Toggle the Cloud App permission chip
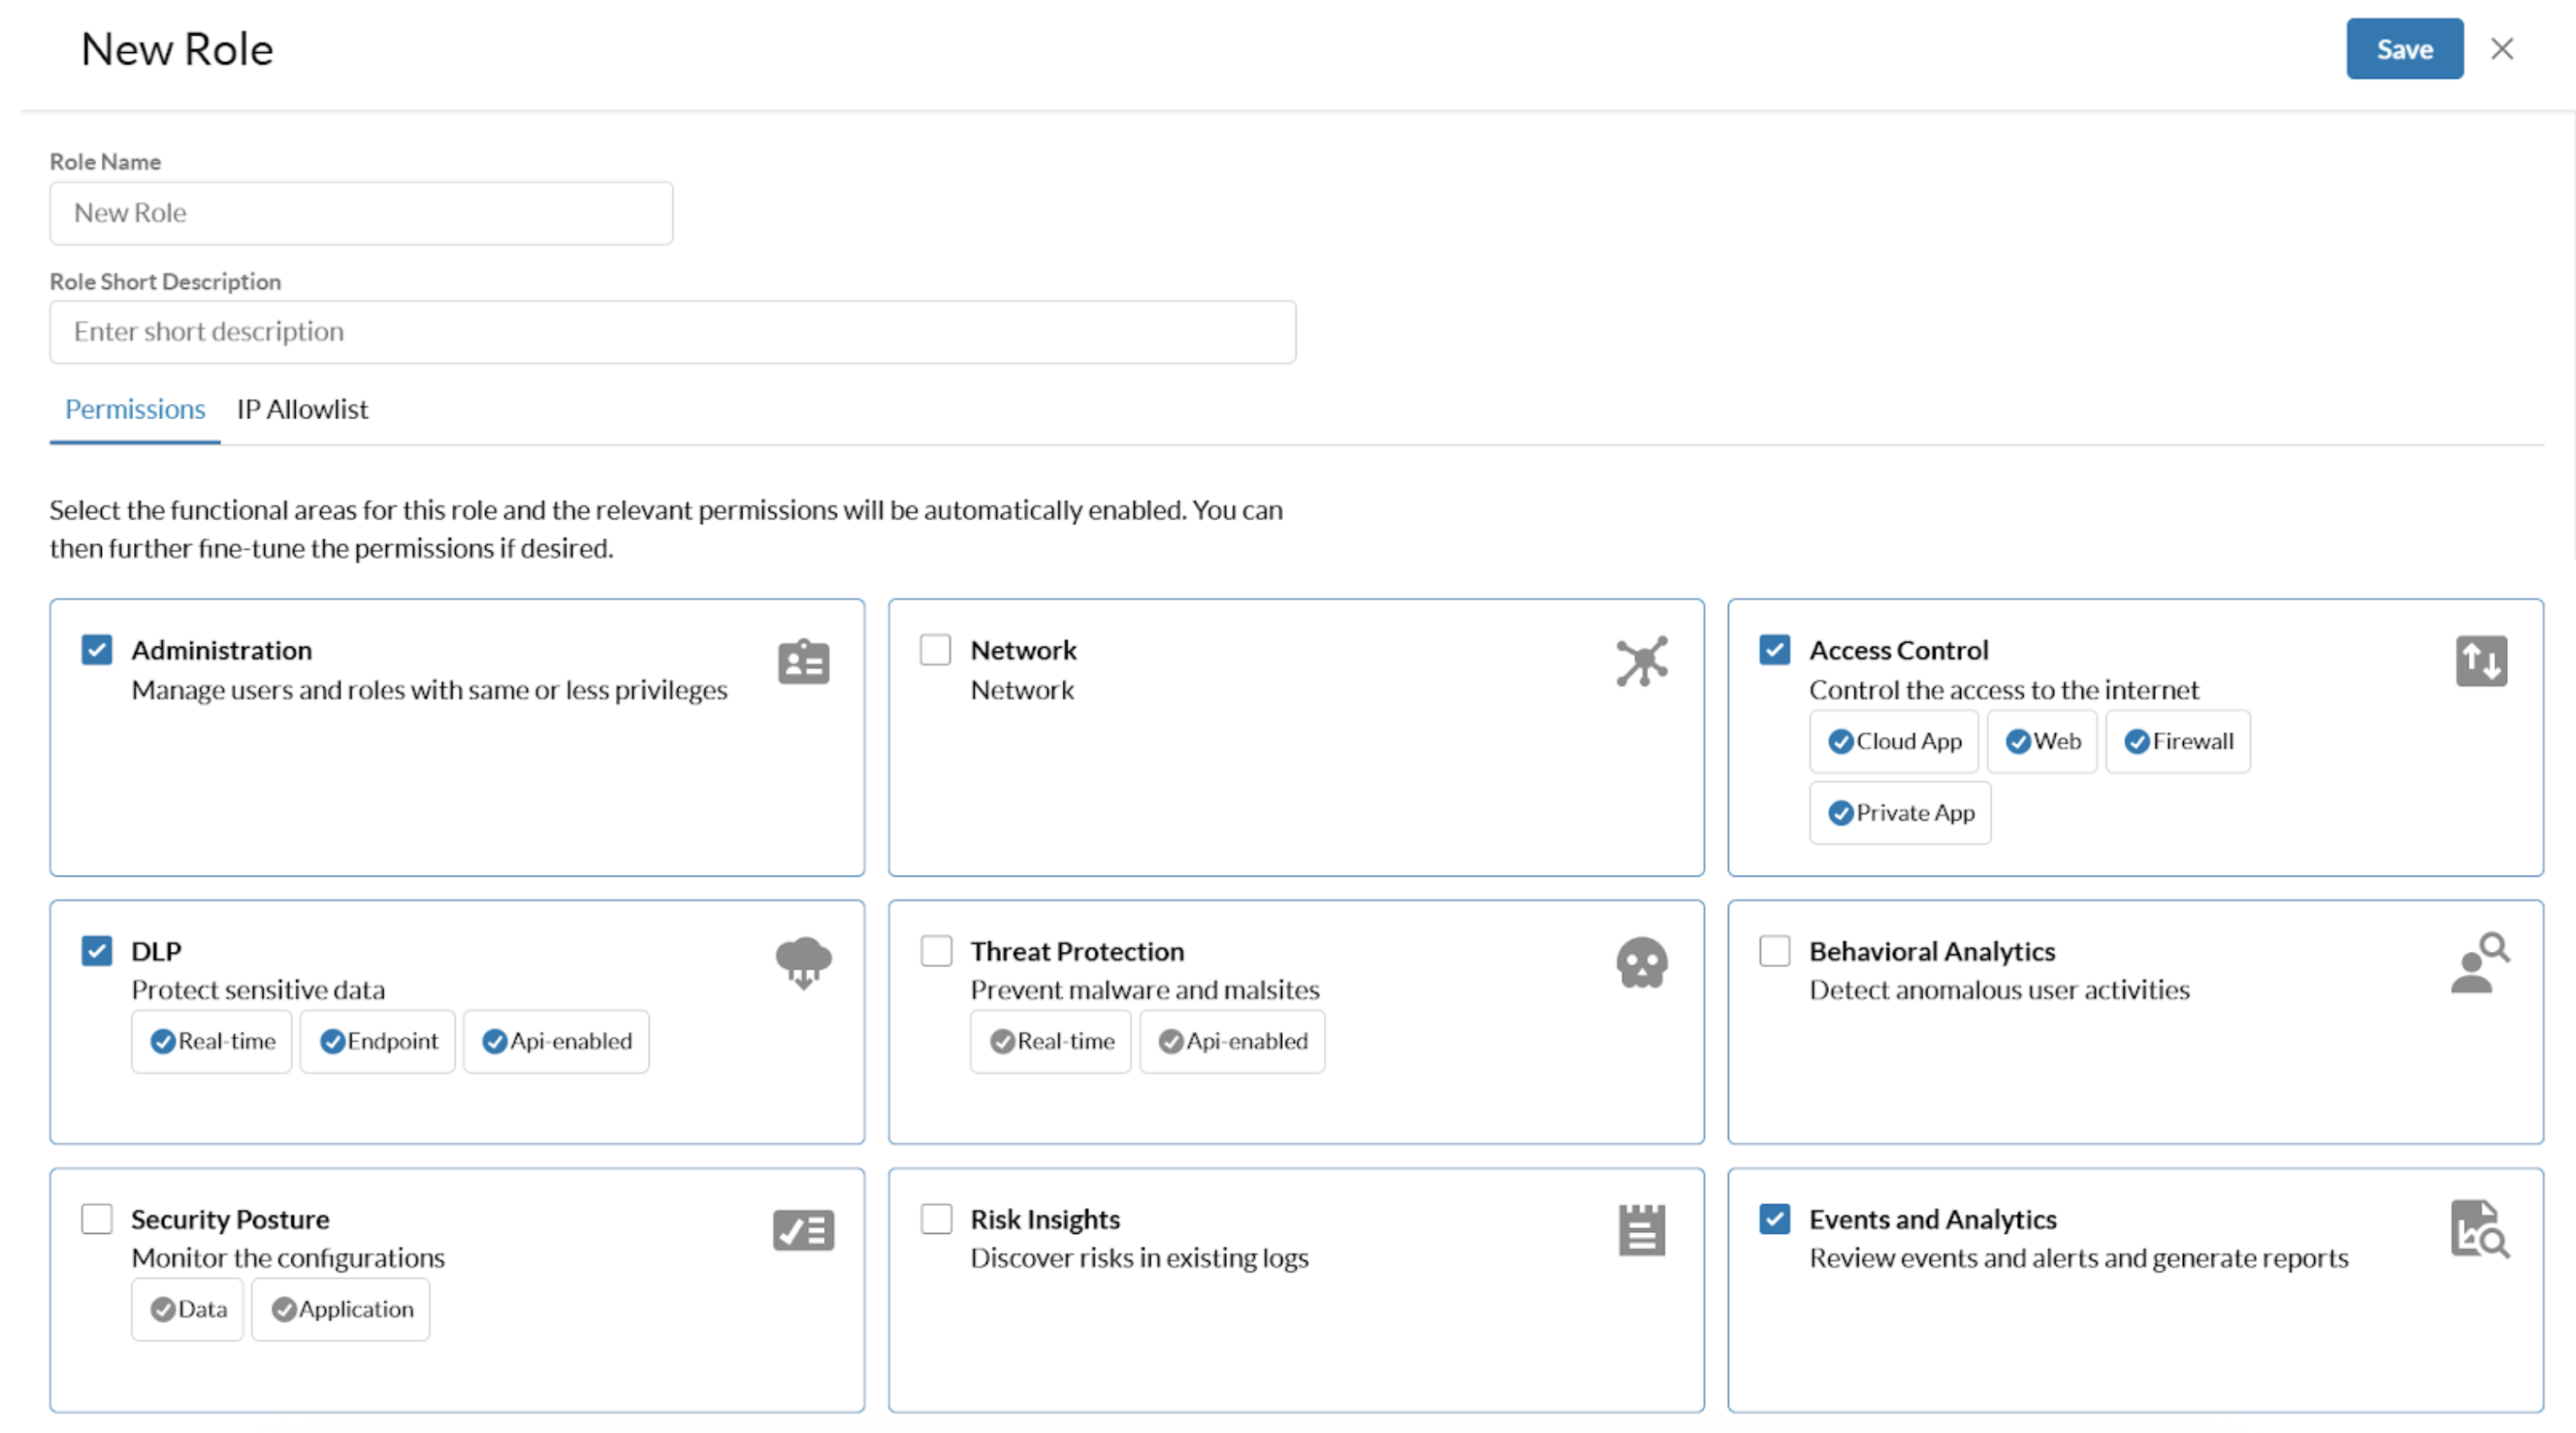Image resolution: width=2576 pixels, height=1433 pixels. (1894, 742)
